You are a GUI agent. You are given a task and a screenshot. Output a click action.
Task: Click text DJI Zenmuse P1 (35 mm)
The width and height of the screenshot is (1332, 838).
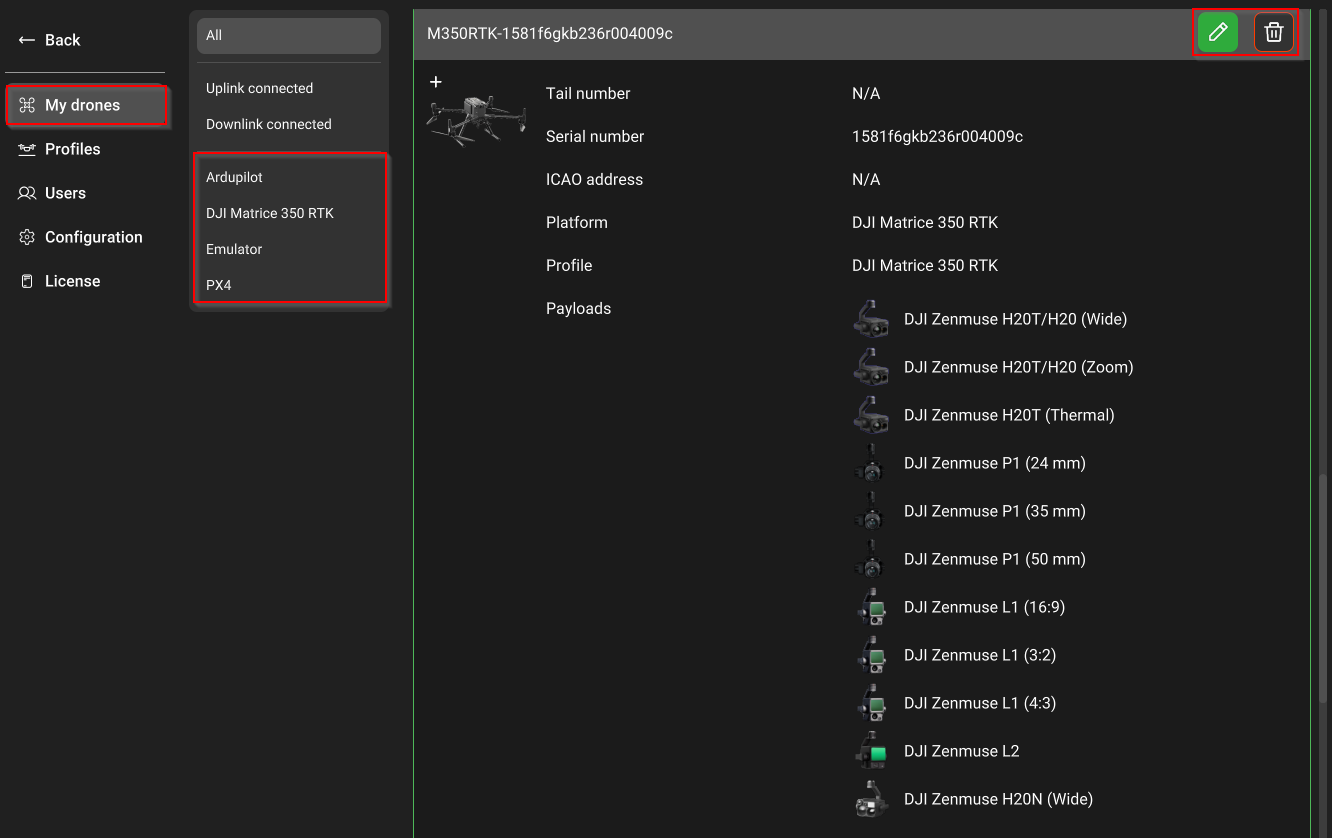pyautogui.click(x=995, y=511)
